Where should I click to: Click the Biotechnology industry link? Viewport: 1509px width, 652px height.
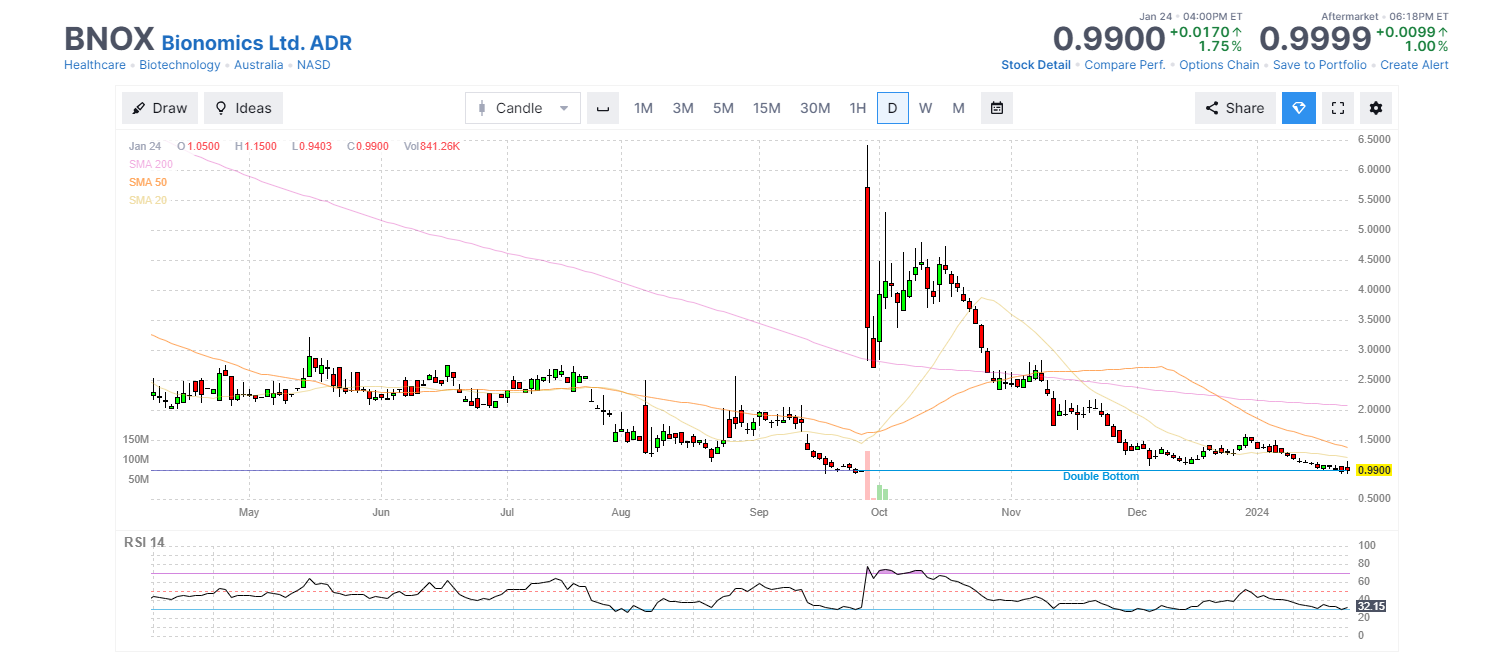[180, 65]
